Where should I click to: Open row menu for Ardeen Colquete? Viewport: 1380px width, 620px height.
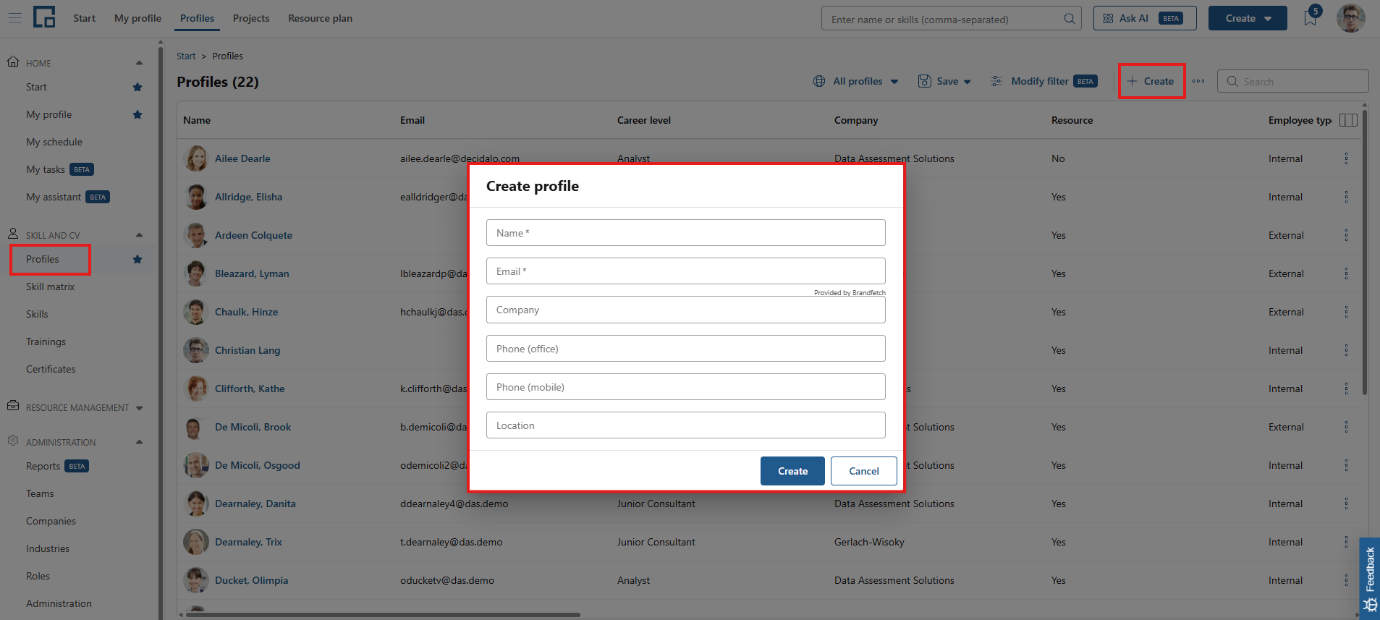coord(1346,235)
